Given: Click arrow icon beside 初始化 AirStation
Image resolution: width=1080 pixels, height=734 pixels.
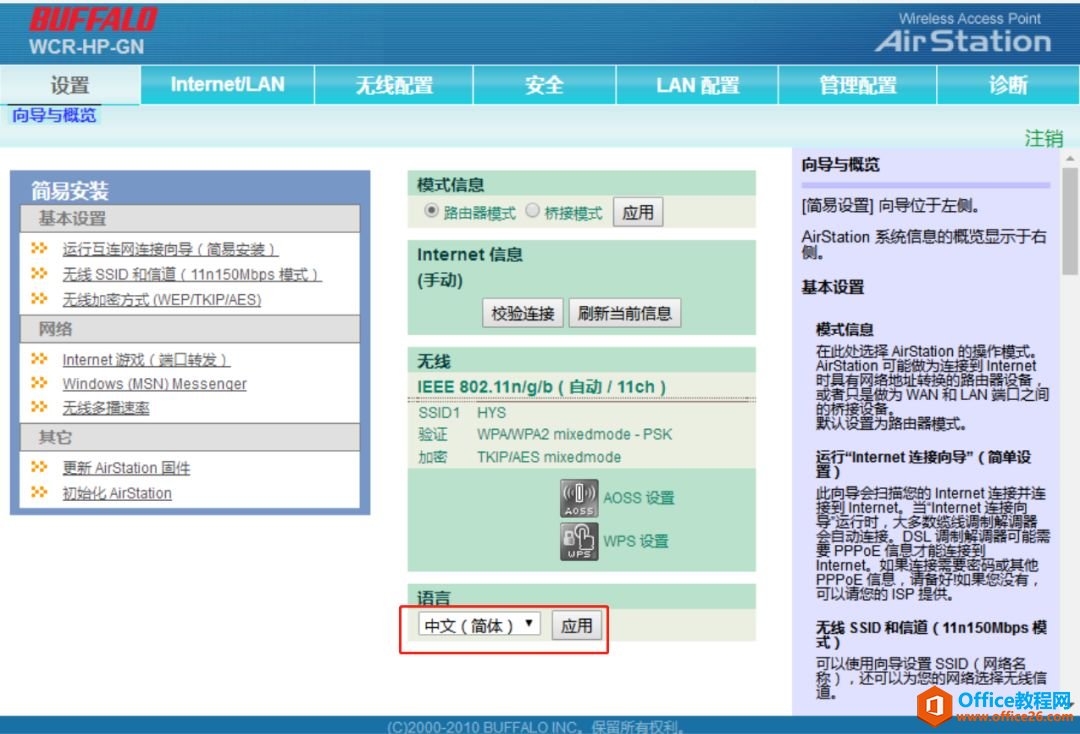Looking at the screenshot, I should (39, 492).
